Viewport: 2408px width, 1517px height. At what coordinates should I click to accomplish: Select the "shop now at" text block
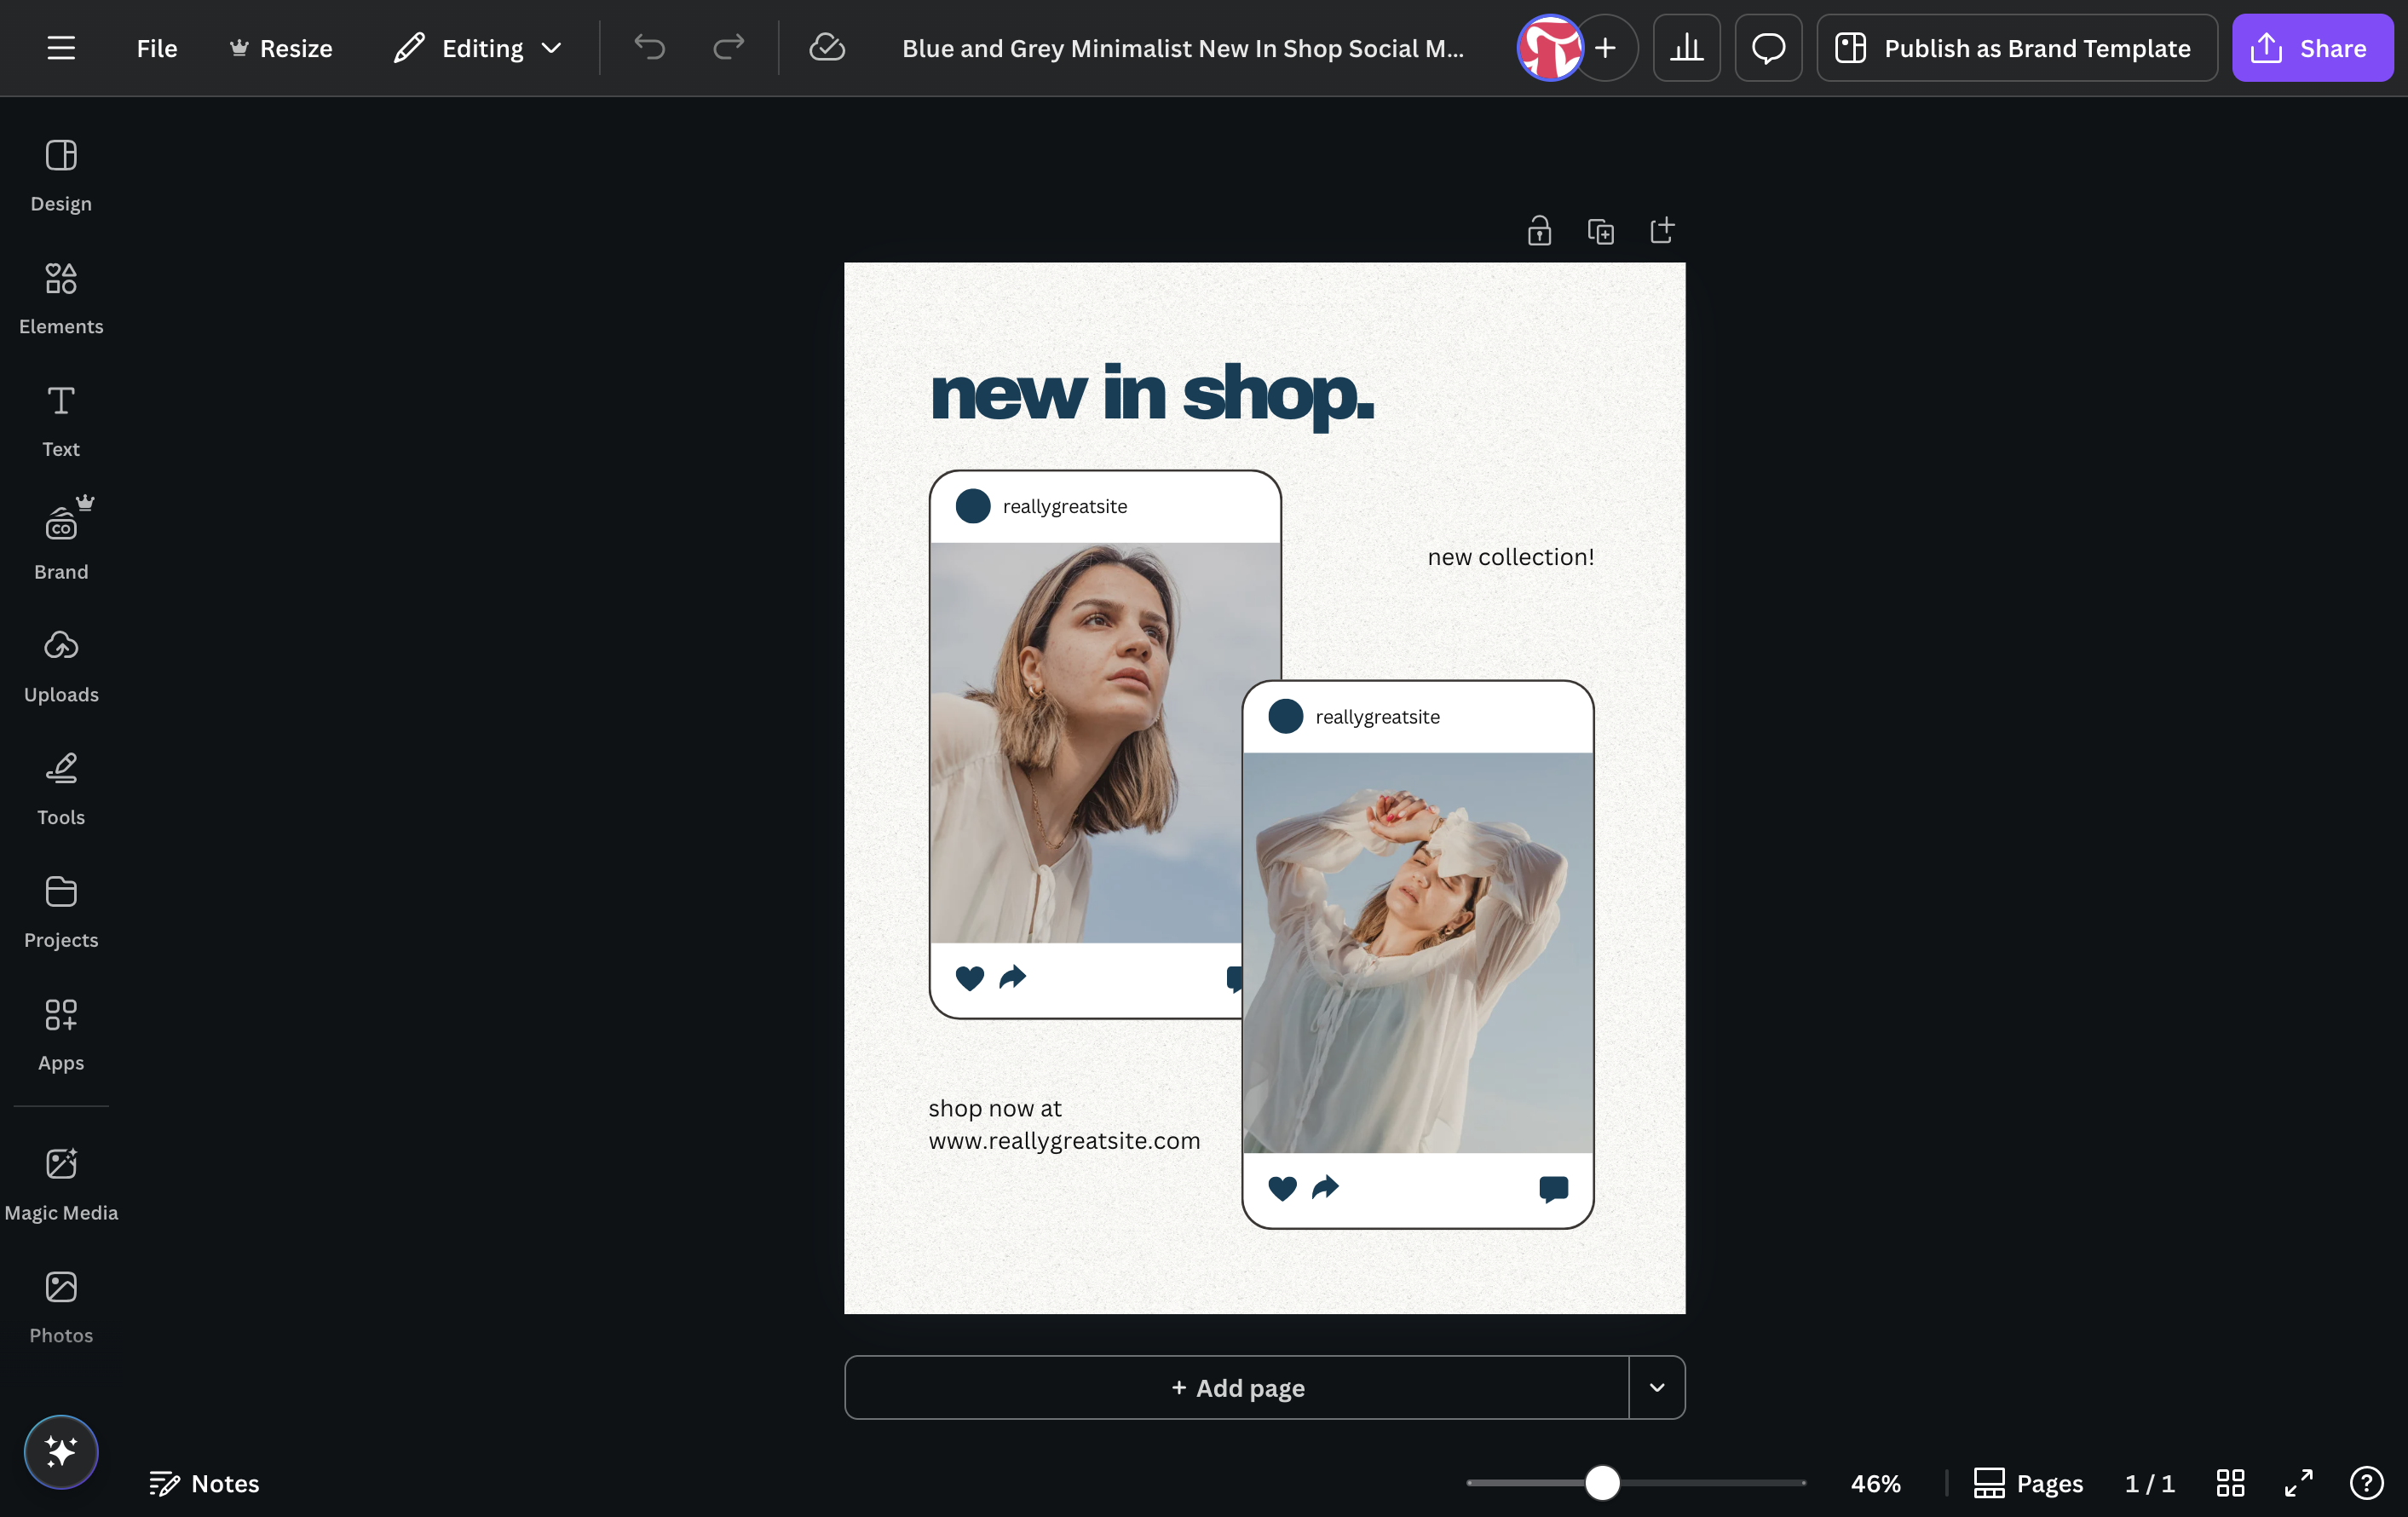pyautogui.click(x=1064, y=1124)
